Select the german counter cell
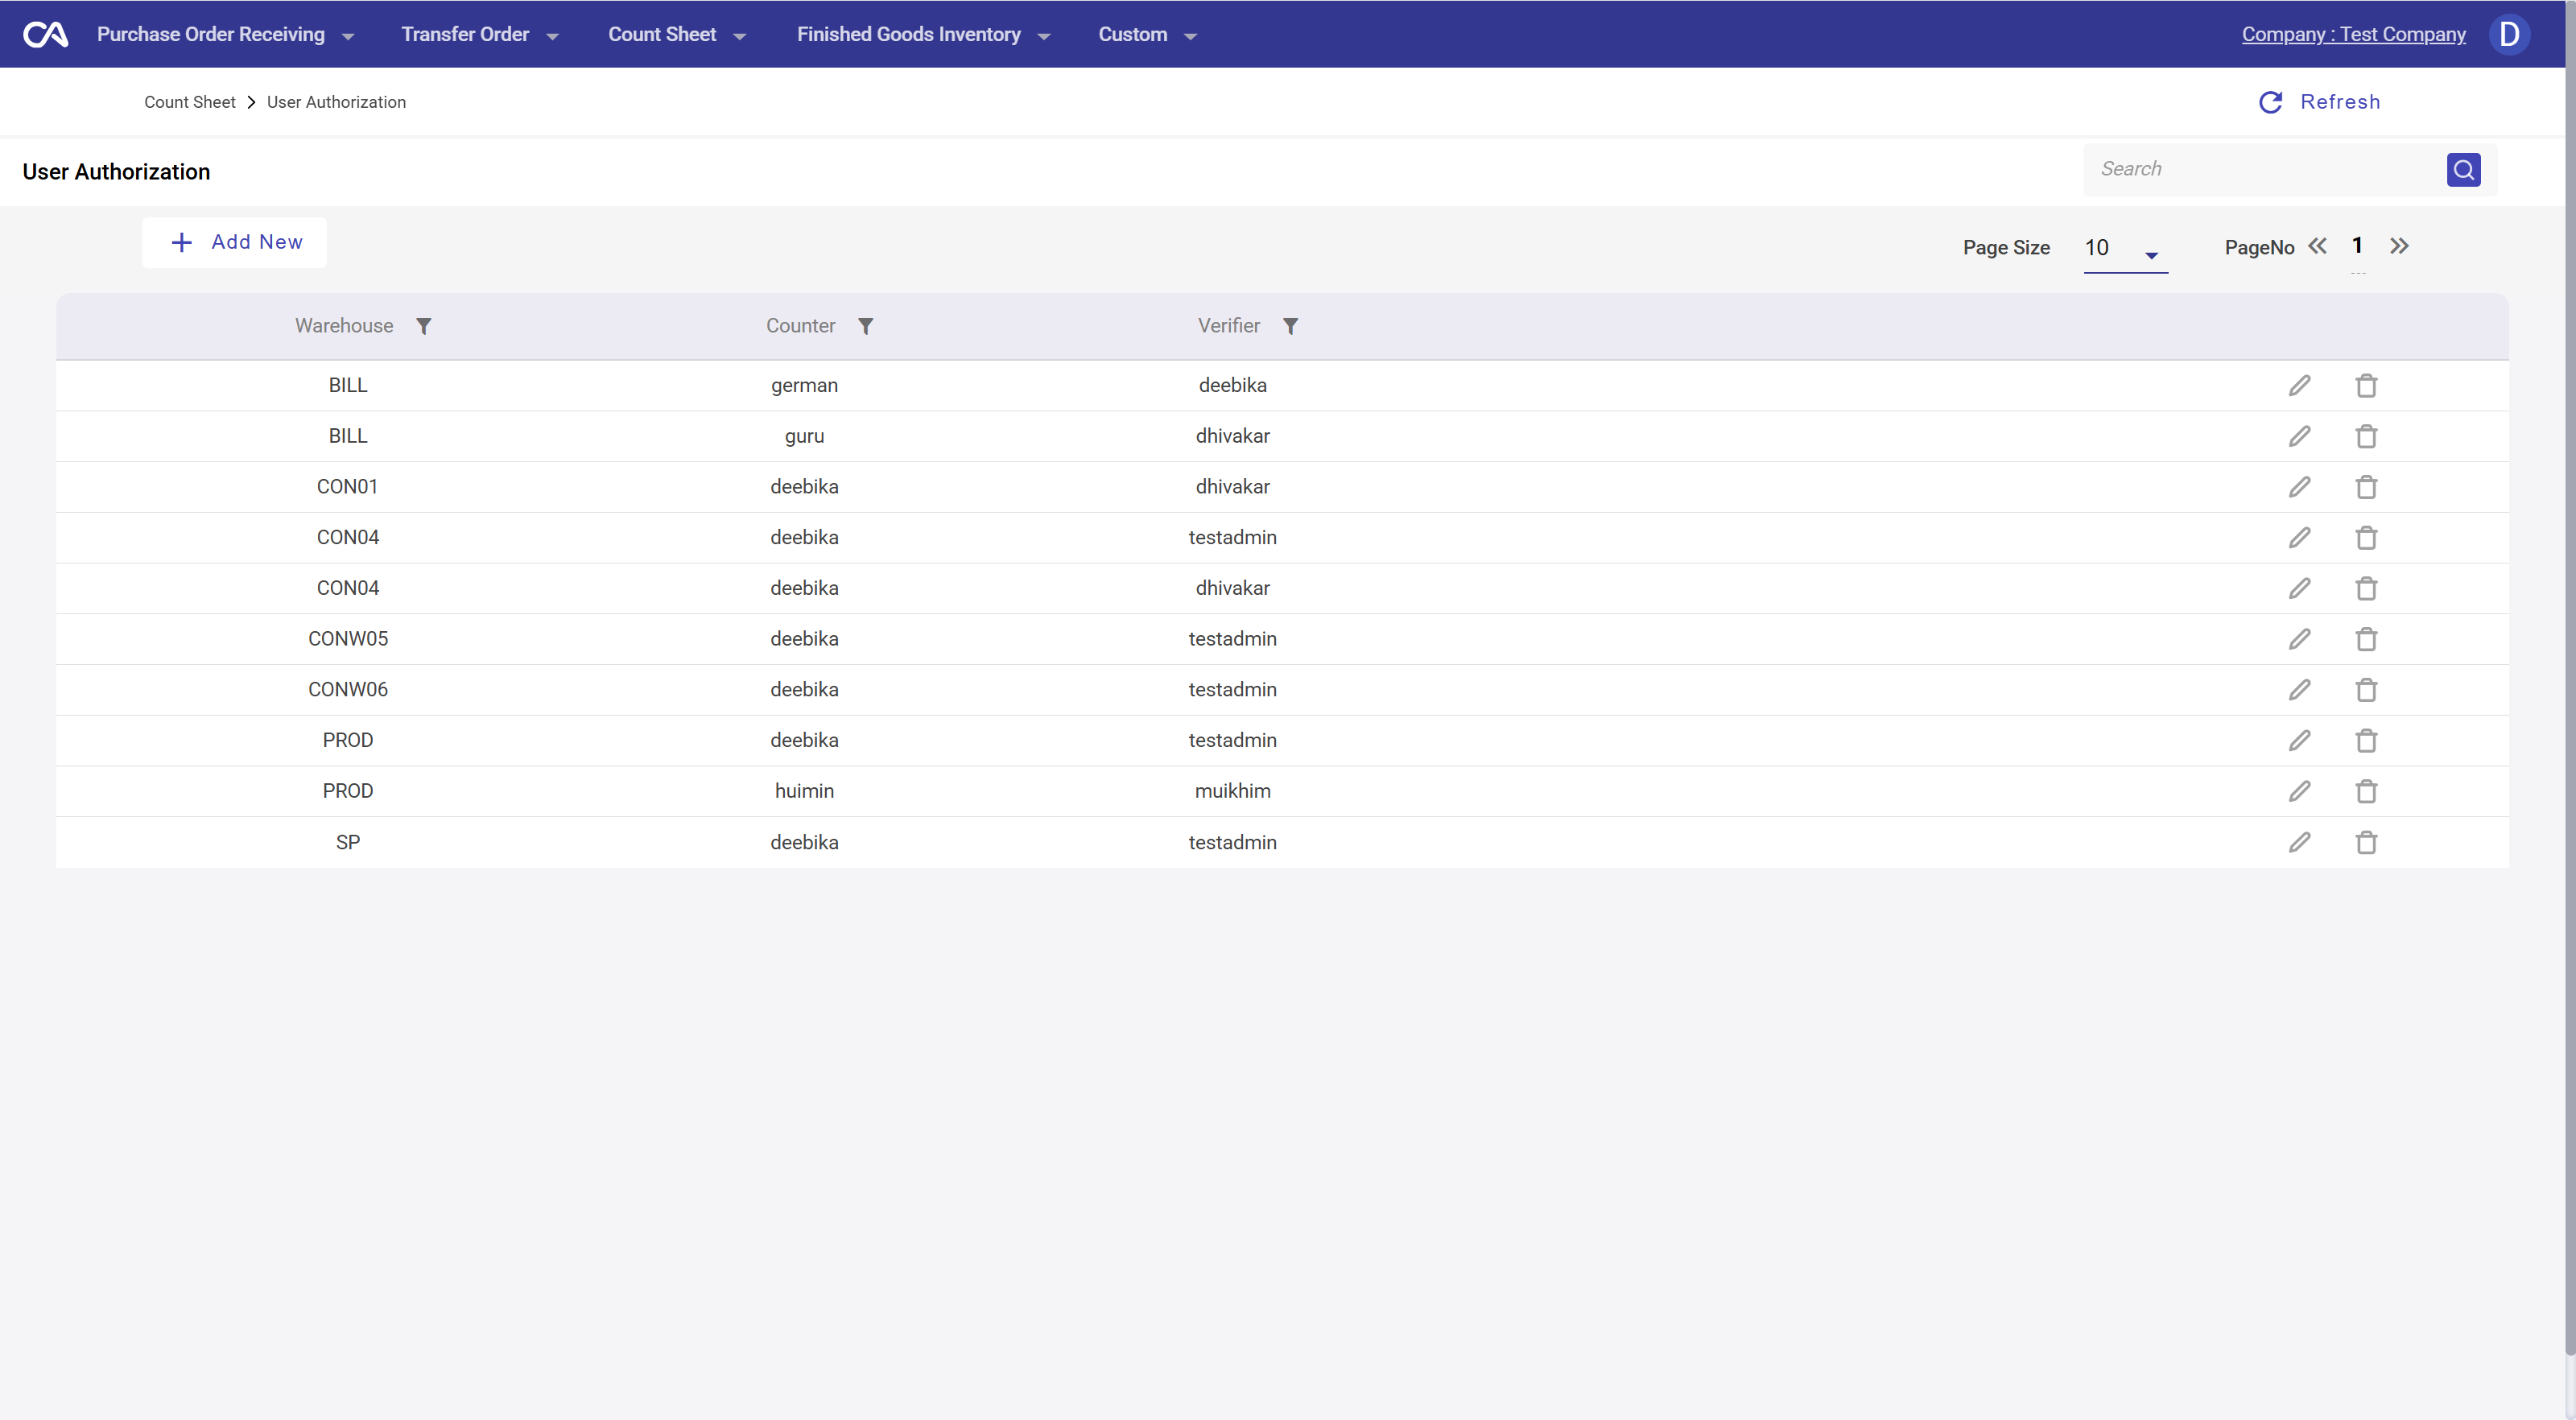Screen dimensions: 2576x1420 click(804, 386)
